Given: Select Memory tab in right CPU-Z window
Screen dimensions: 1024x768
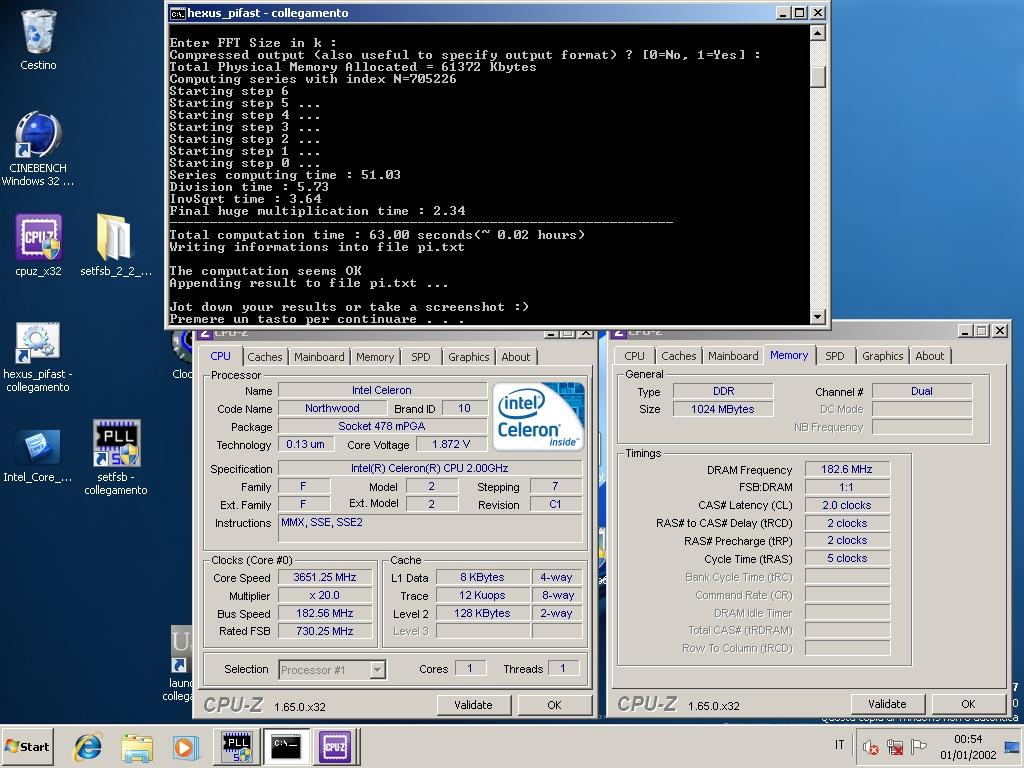Looking at the screenshot, I should tap(789, 355).
